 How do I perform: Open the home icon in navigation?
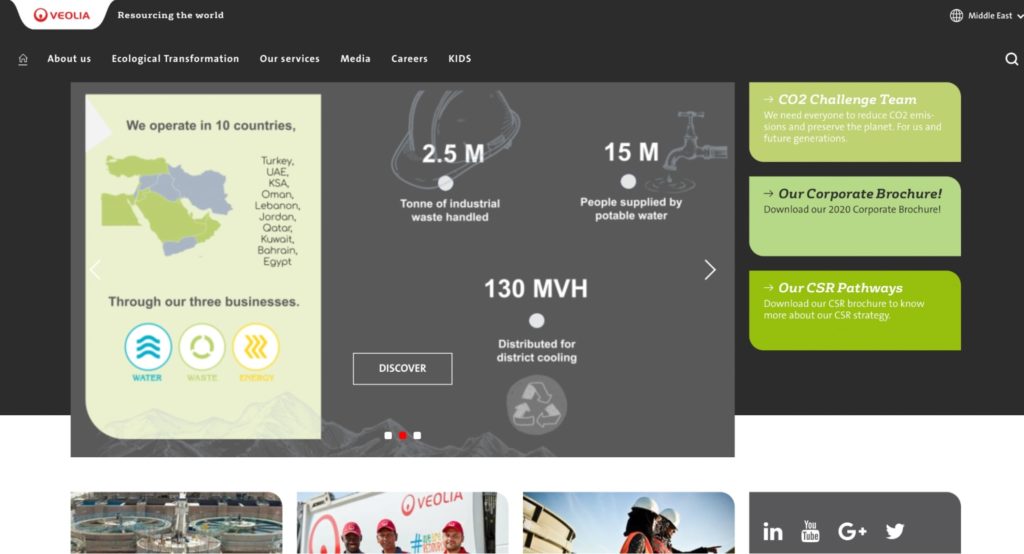(23, 59)
